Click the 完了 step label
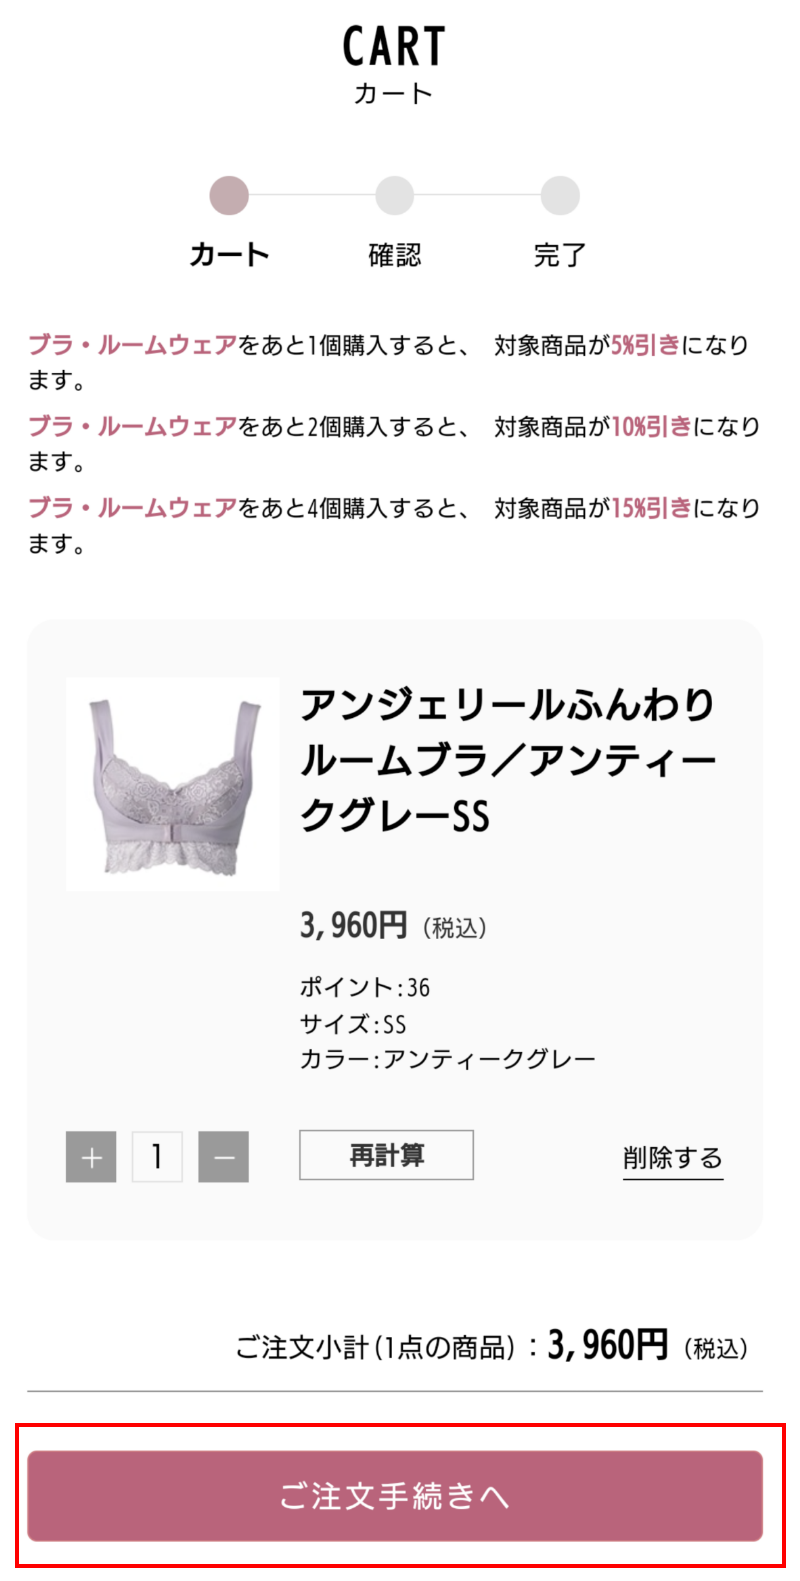Viewport: 800px width, 1581px height. pos(560,255)
